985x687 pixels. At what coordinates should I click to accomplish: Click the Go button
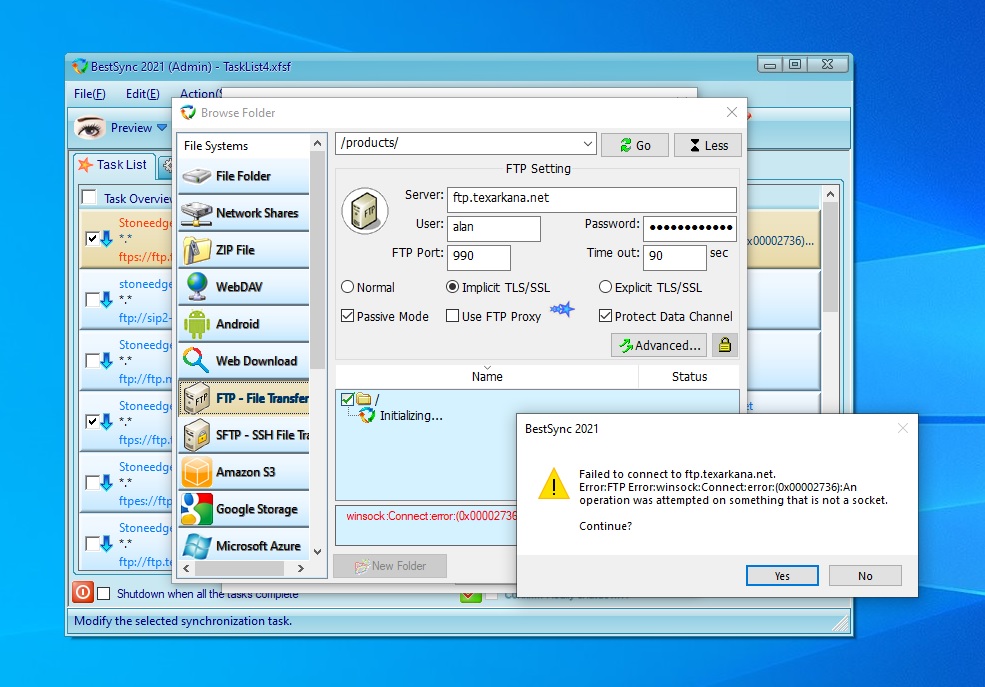coord(634,145)
